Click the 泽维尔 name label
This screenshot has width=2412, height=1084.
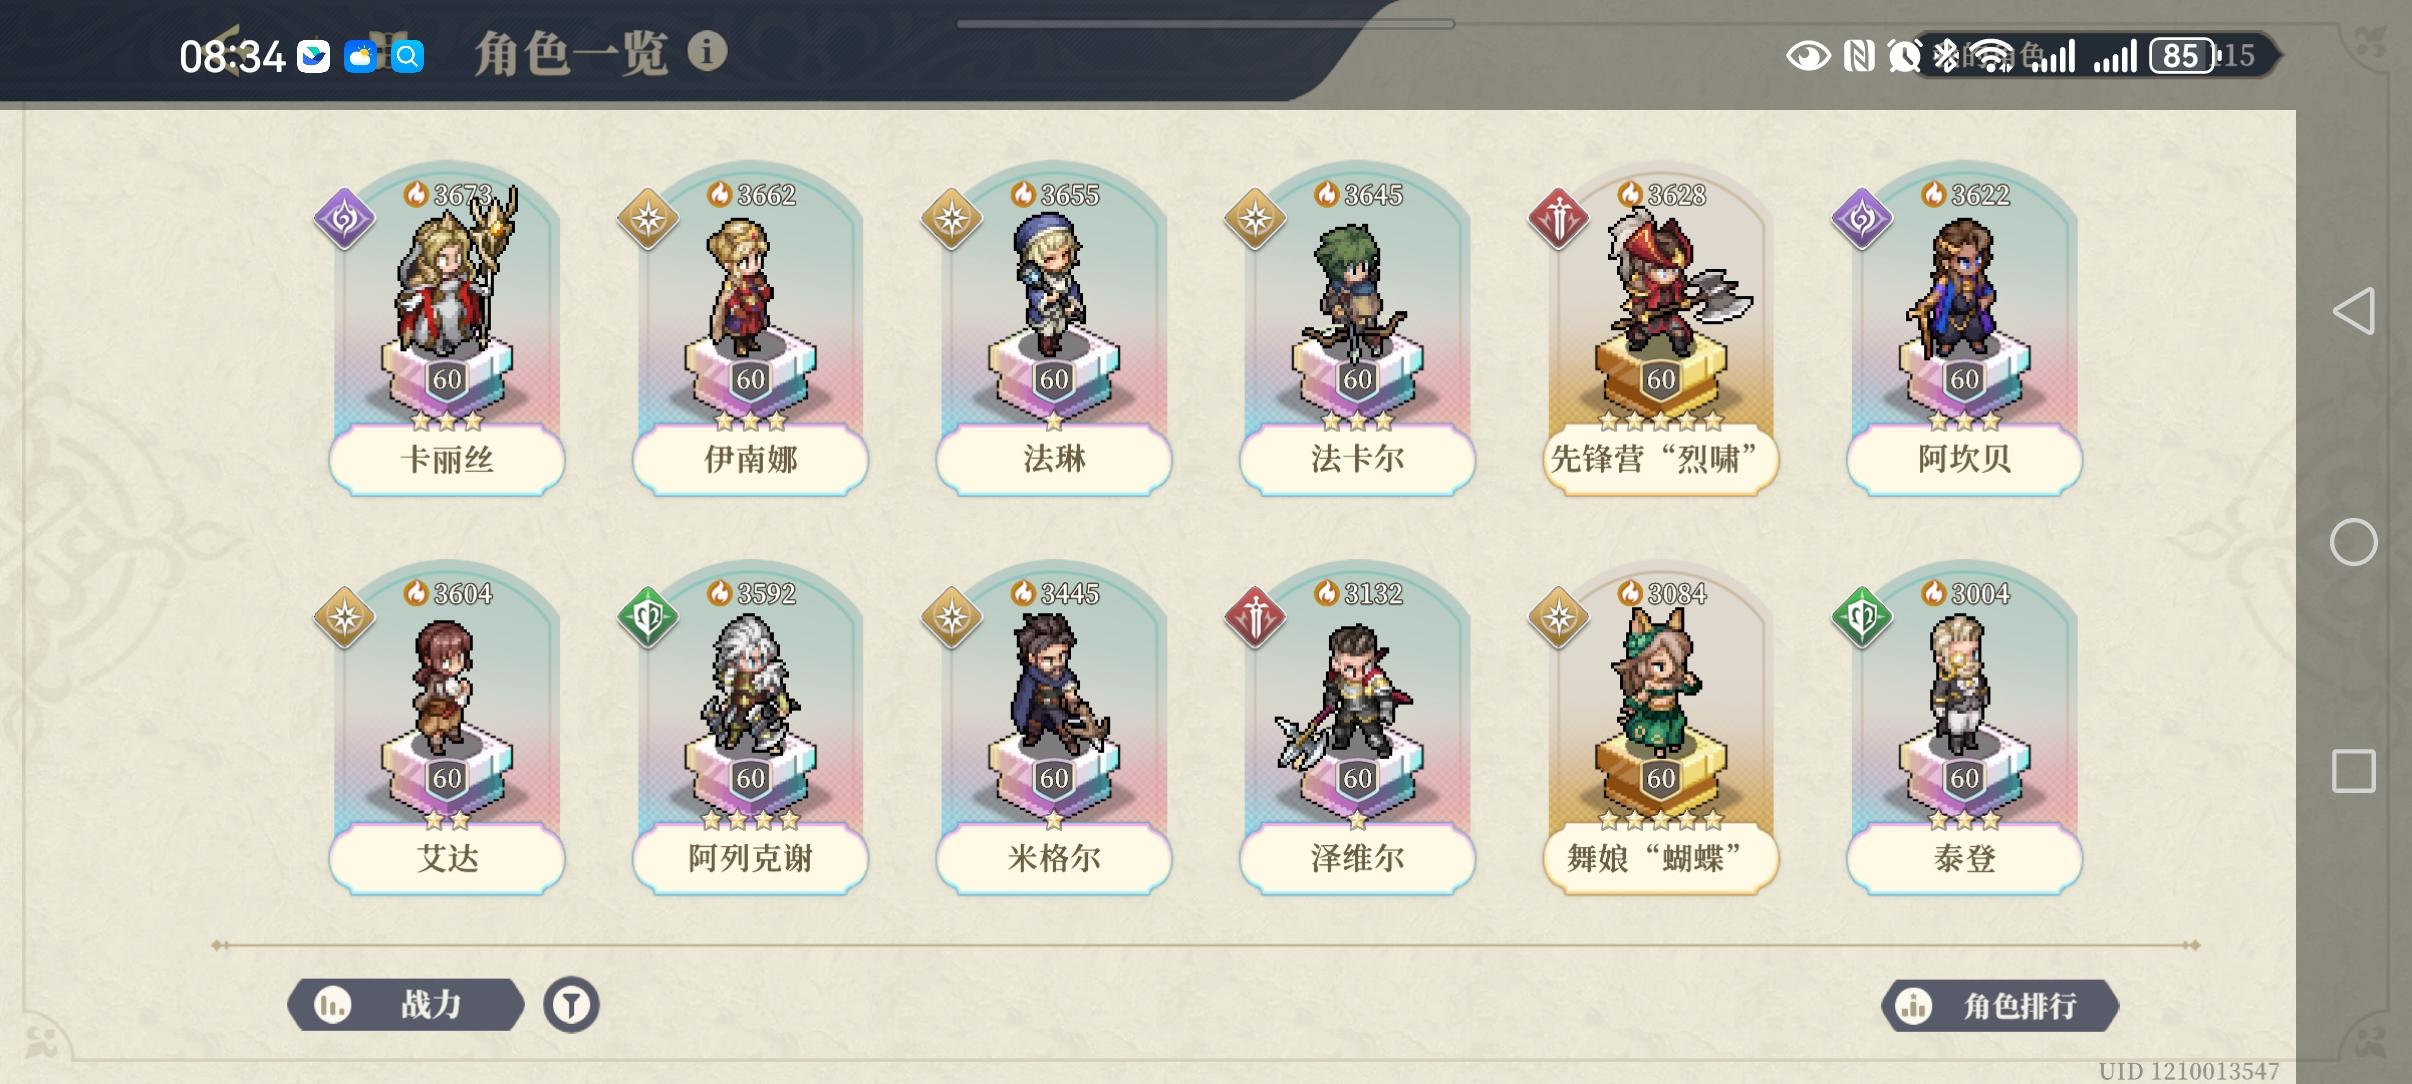pyautogui.click(x=1357, y=858)
